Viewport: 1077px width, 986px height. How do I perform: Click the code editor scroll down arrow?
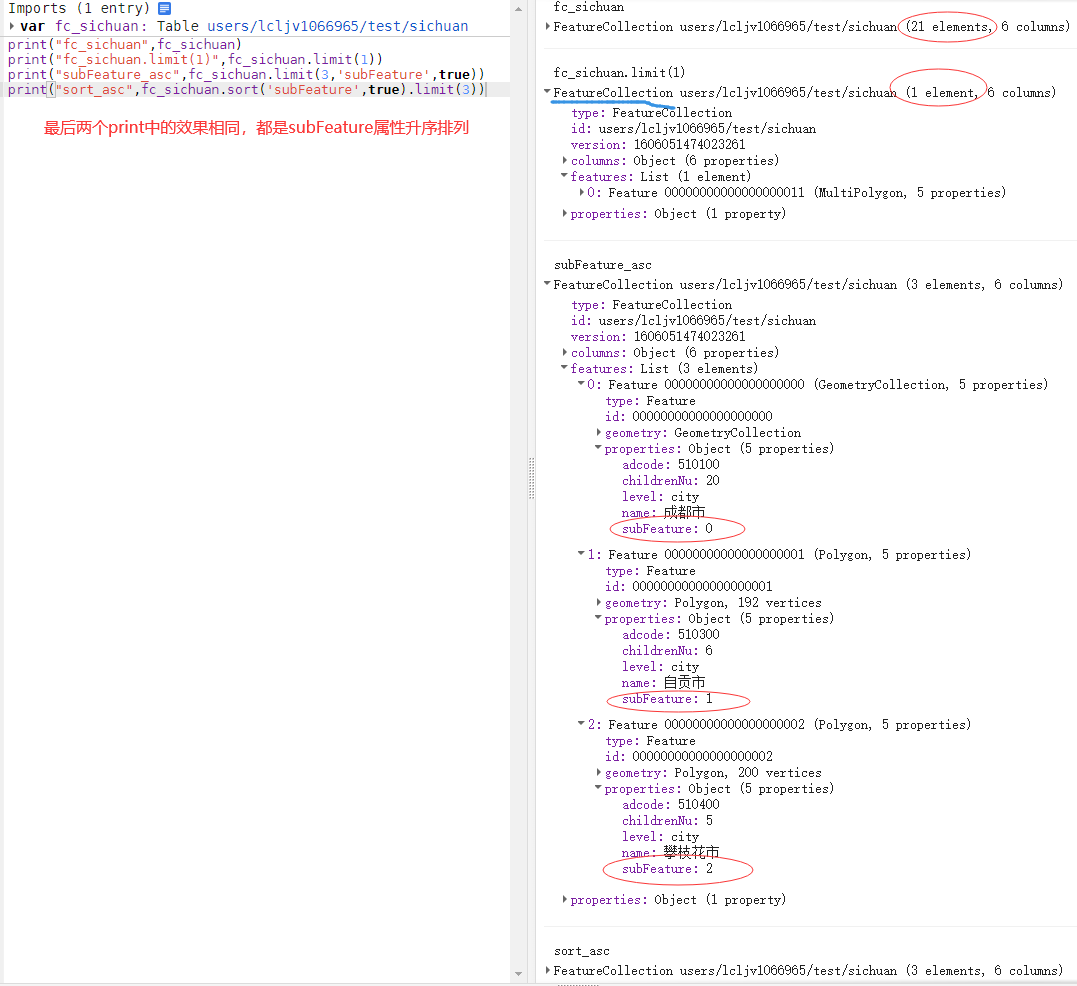[x=519, y=974]
